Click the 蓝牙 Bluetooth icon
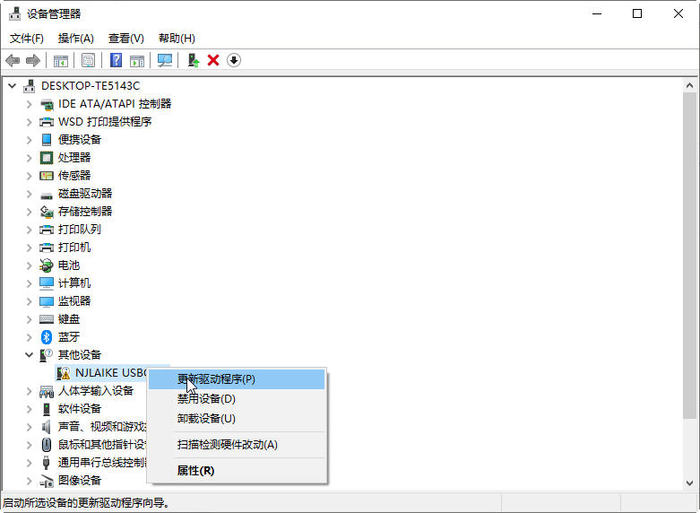 [46, 337]
